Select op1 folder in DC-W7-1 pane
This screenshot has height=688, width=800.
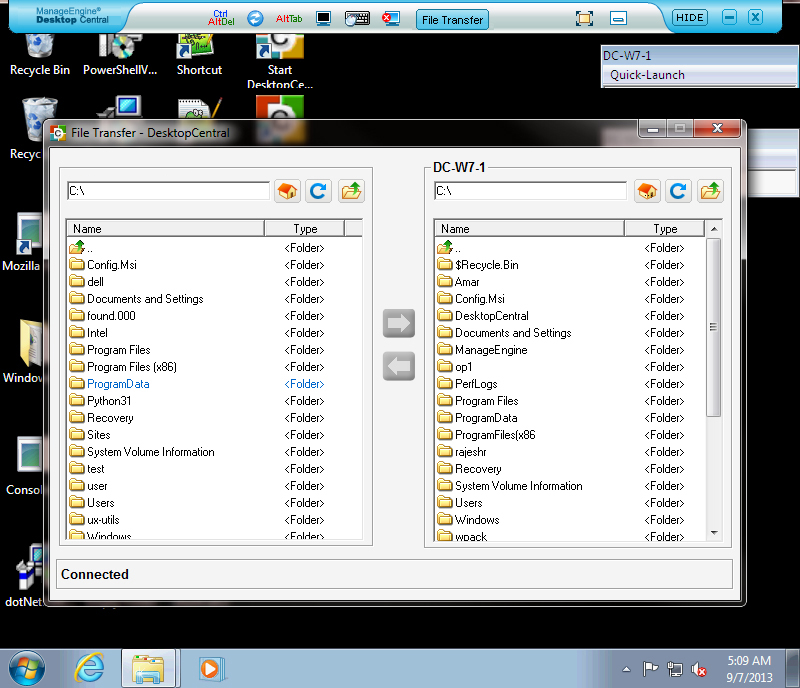click(570, 367)
